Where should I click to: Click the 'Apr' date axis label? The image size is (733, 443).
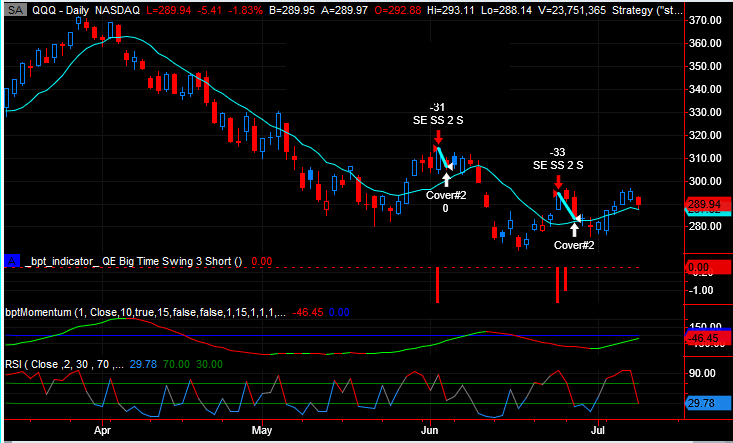pos(102,430)
